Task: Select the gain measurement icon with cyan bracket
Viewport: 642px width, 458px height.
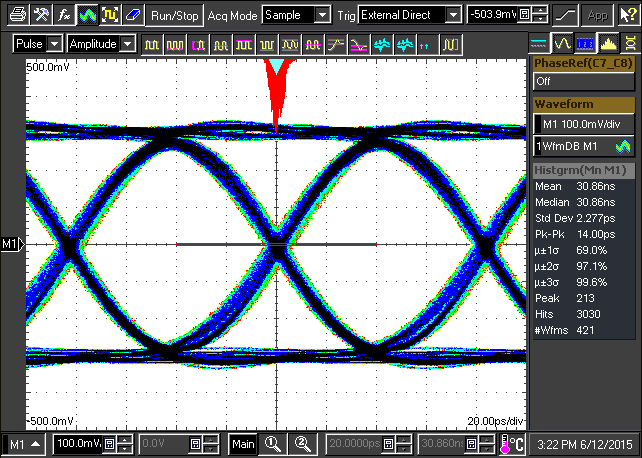Action: tap(451, 44)
